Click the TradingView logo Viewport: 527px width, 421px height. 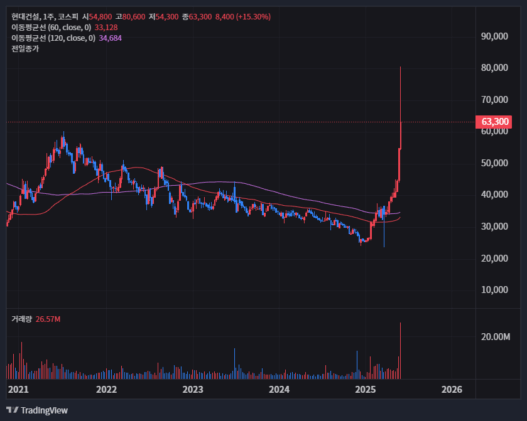[12, 410]
